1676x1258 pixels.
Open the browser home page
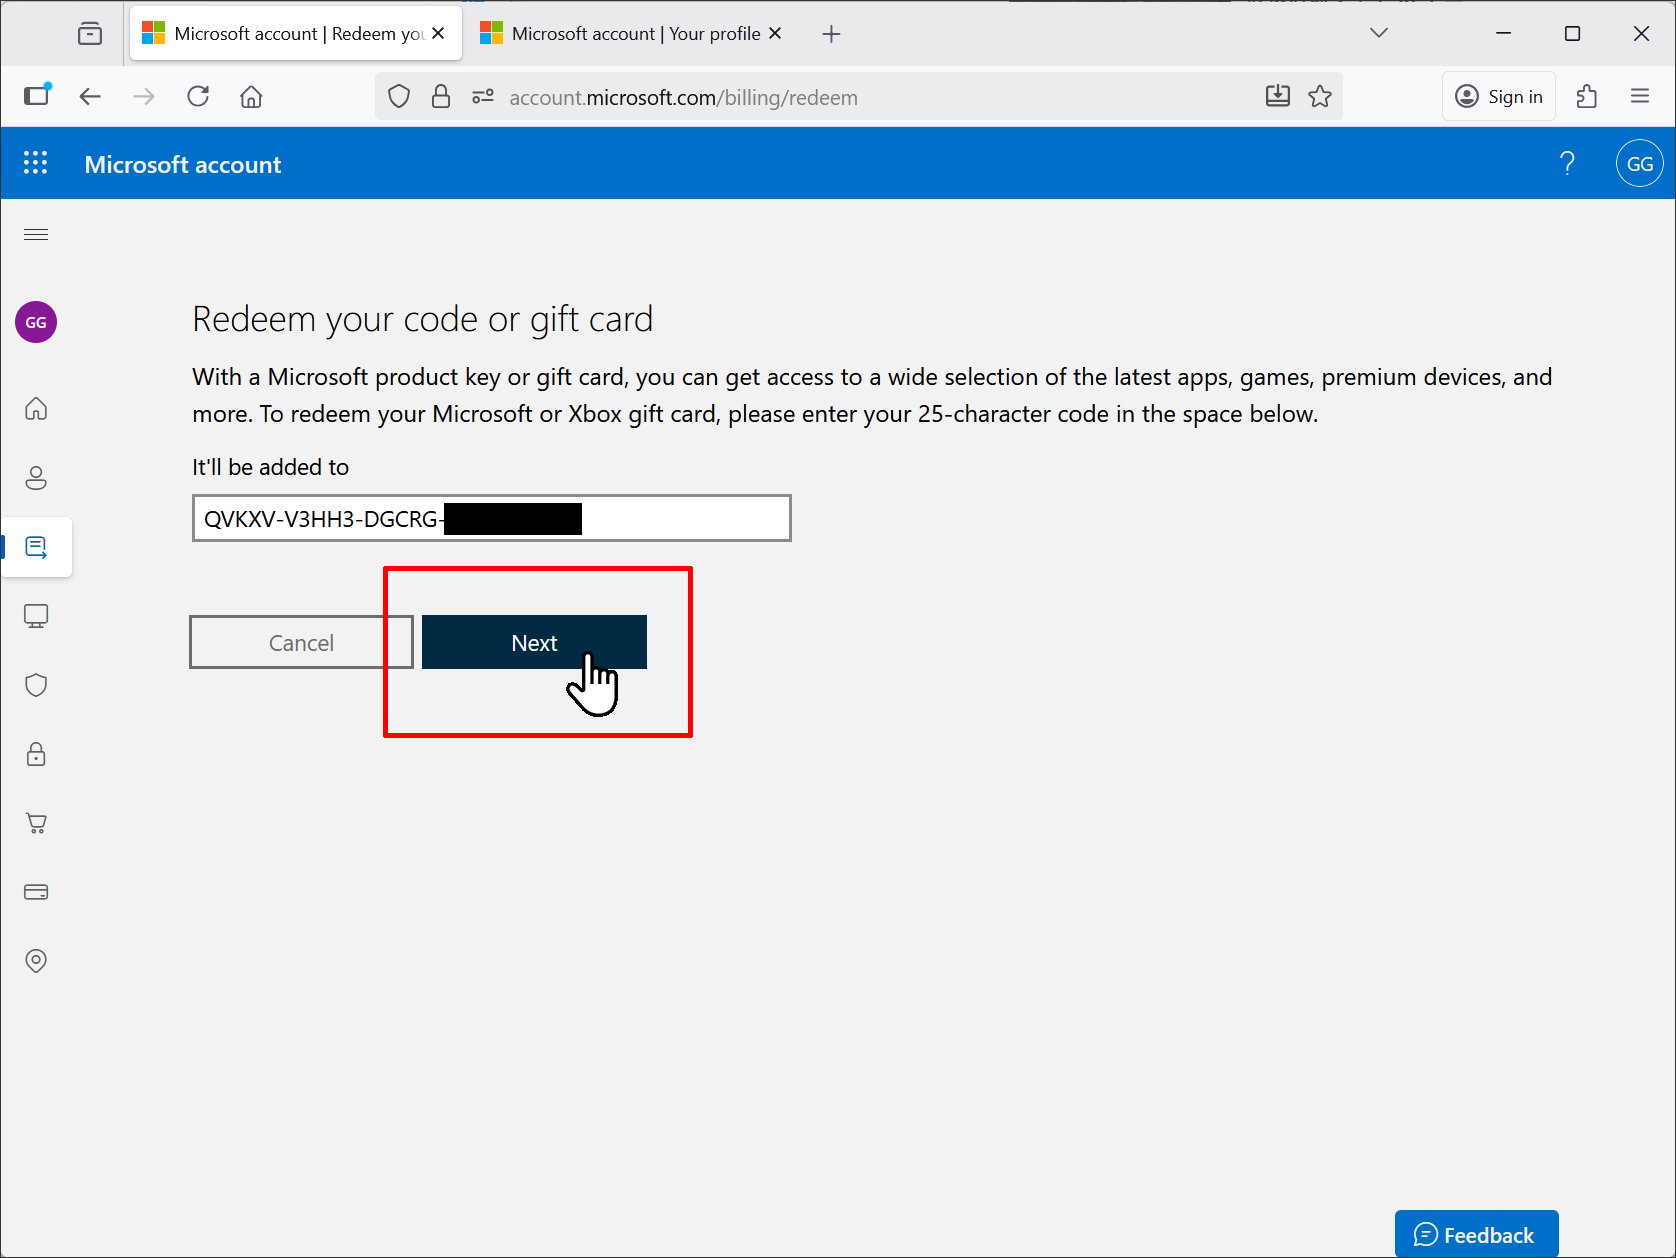(x=251, y=96)
